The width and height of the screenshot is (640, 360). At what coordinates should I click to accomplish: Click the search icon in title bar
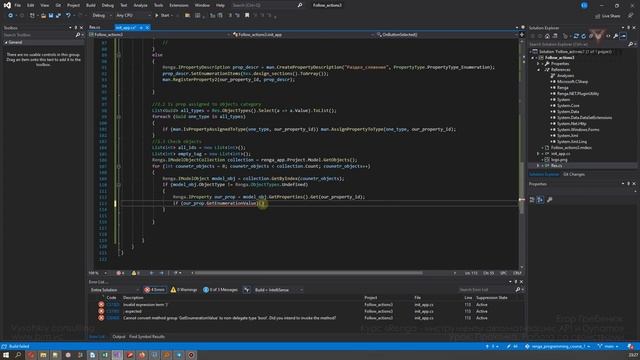pyautogui.click(x=300, y=5)
